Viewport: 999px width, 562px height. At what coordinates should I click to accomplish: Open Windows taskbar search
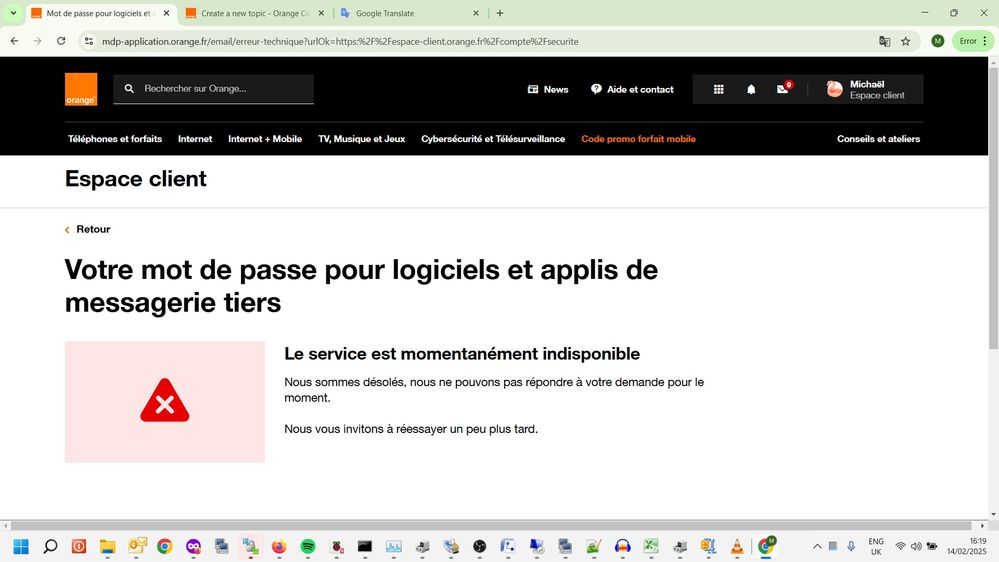pyautogui.click(x=50, y=547)
